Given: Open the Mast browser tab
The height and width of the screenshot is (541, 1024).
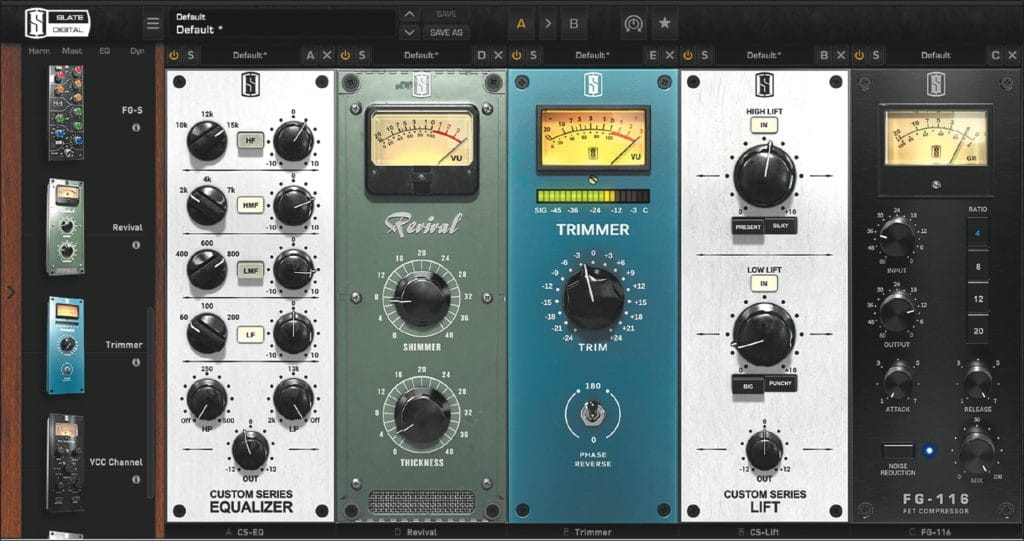Looking at the screenshot, I should 72,51.
